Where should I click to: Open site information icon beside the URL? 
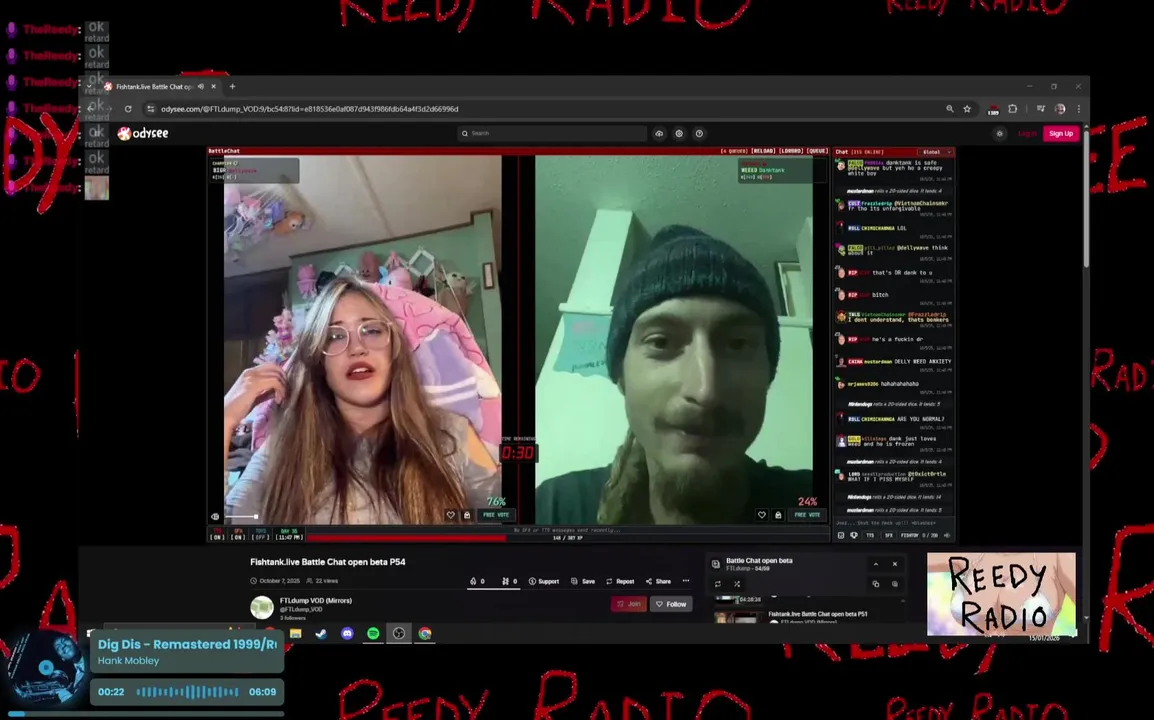click(x=151, y=109)
